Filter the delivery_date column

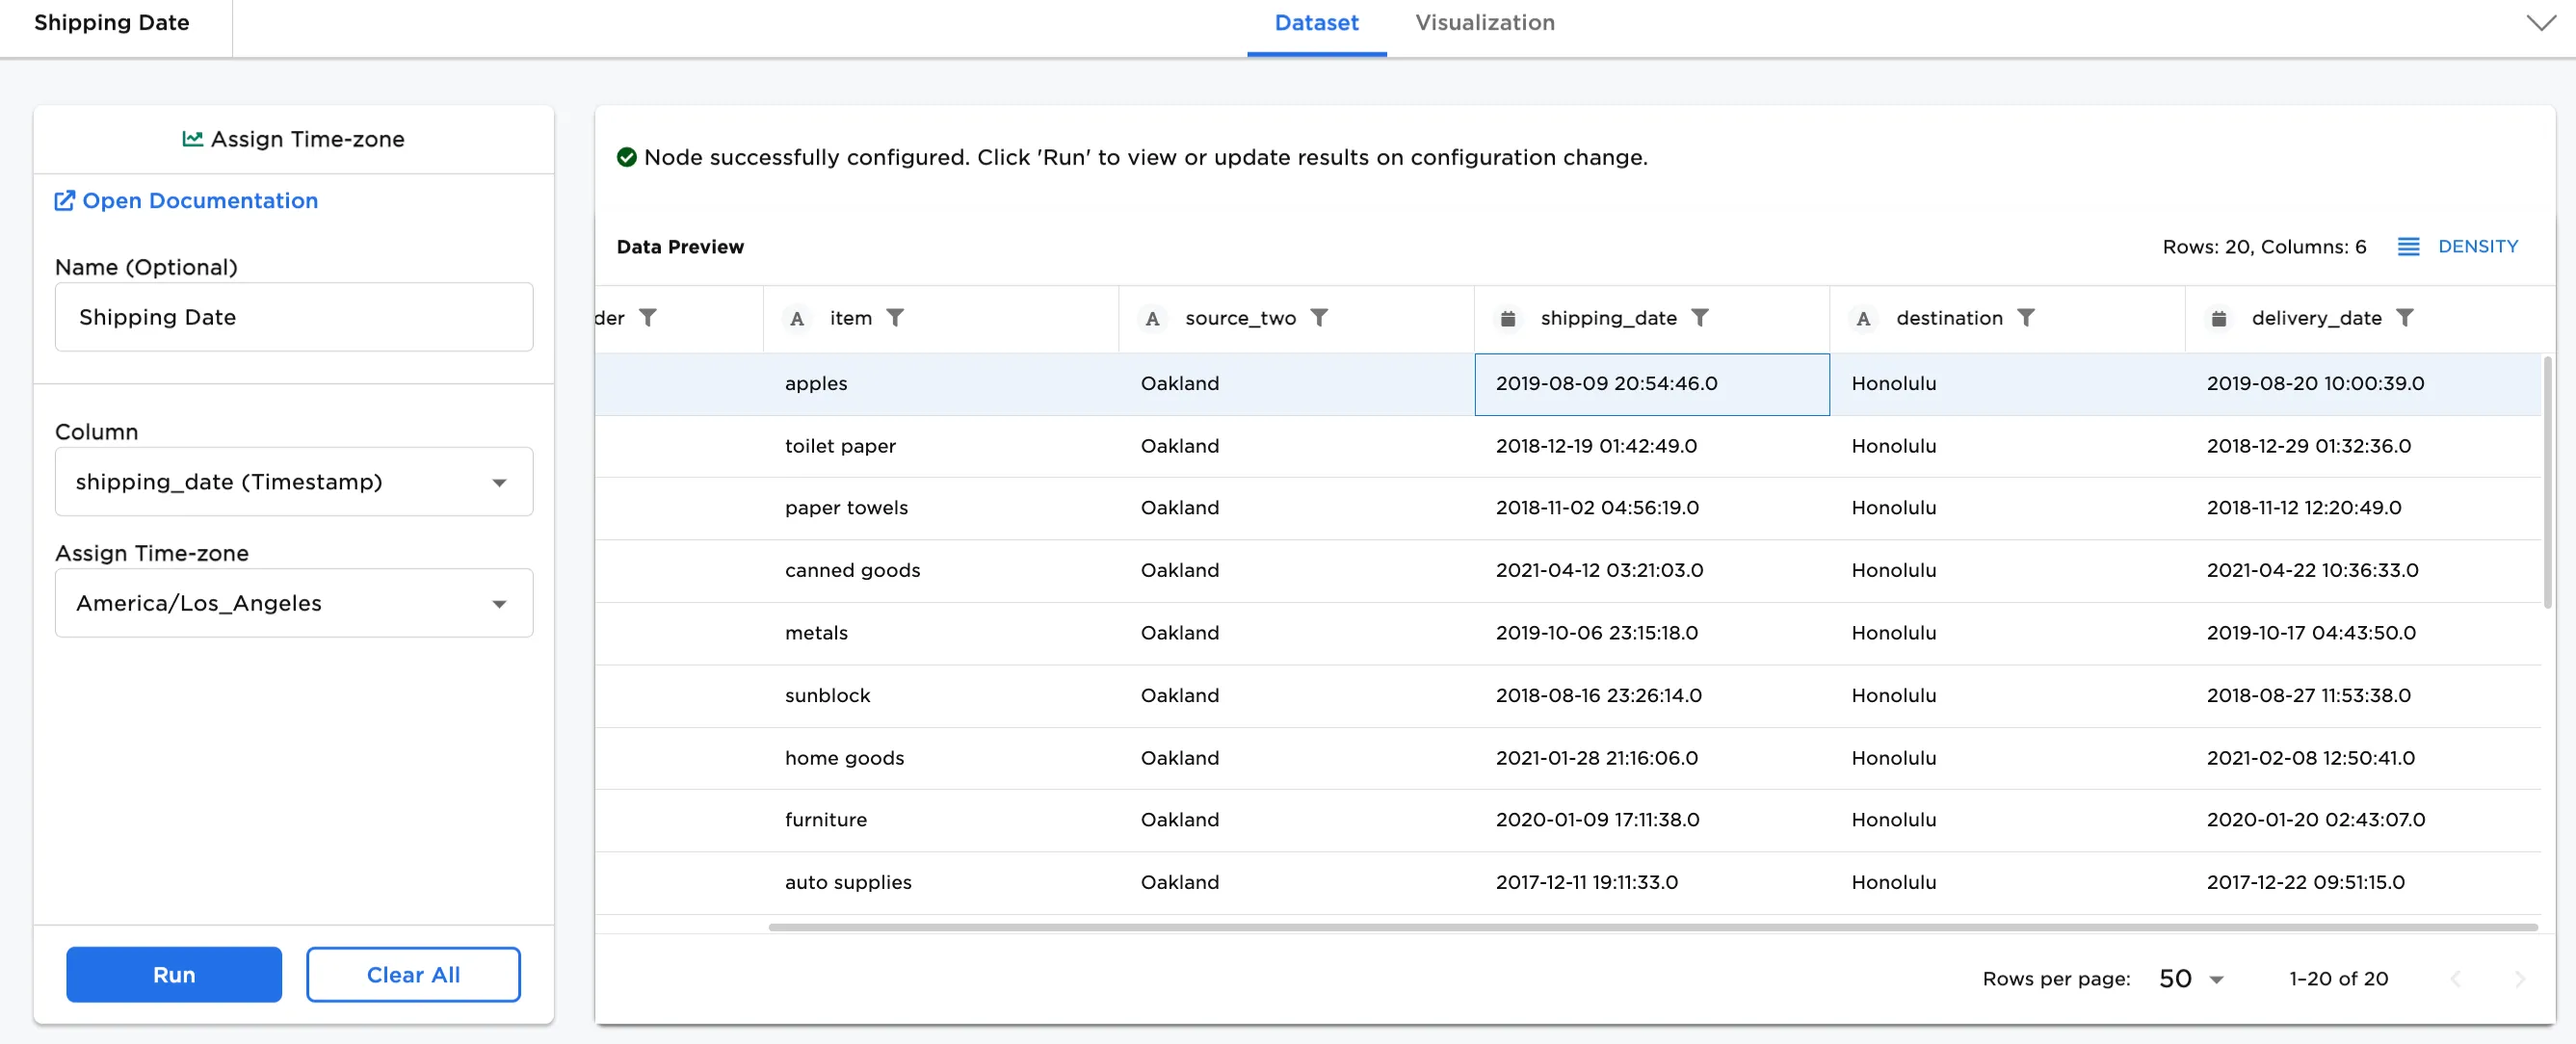click(2404, 318)
